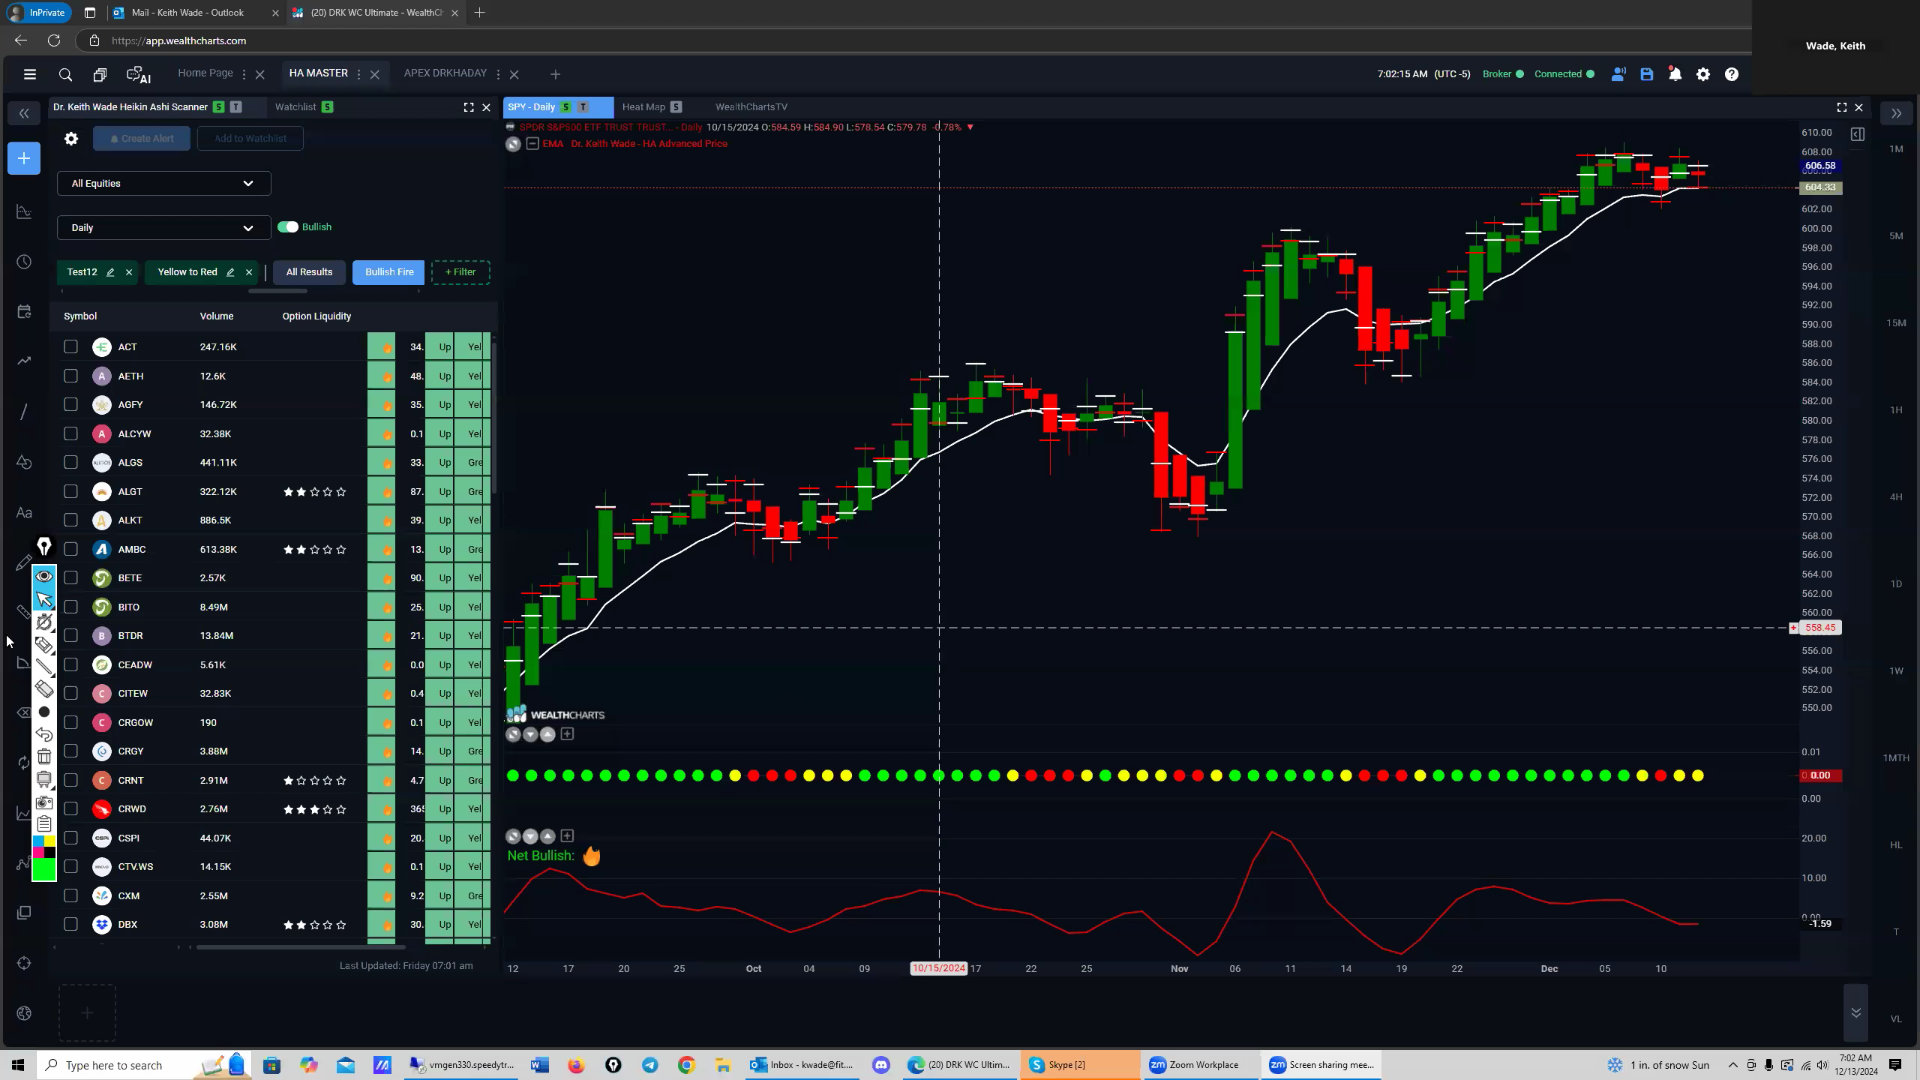1920x1080 pixels.
Task: Open the AI assistant icon
Action: [138, 74]
